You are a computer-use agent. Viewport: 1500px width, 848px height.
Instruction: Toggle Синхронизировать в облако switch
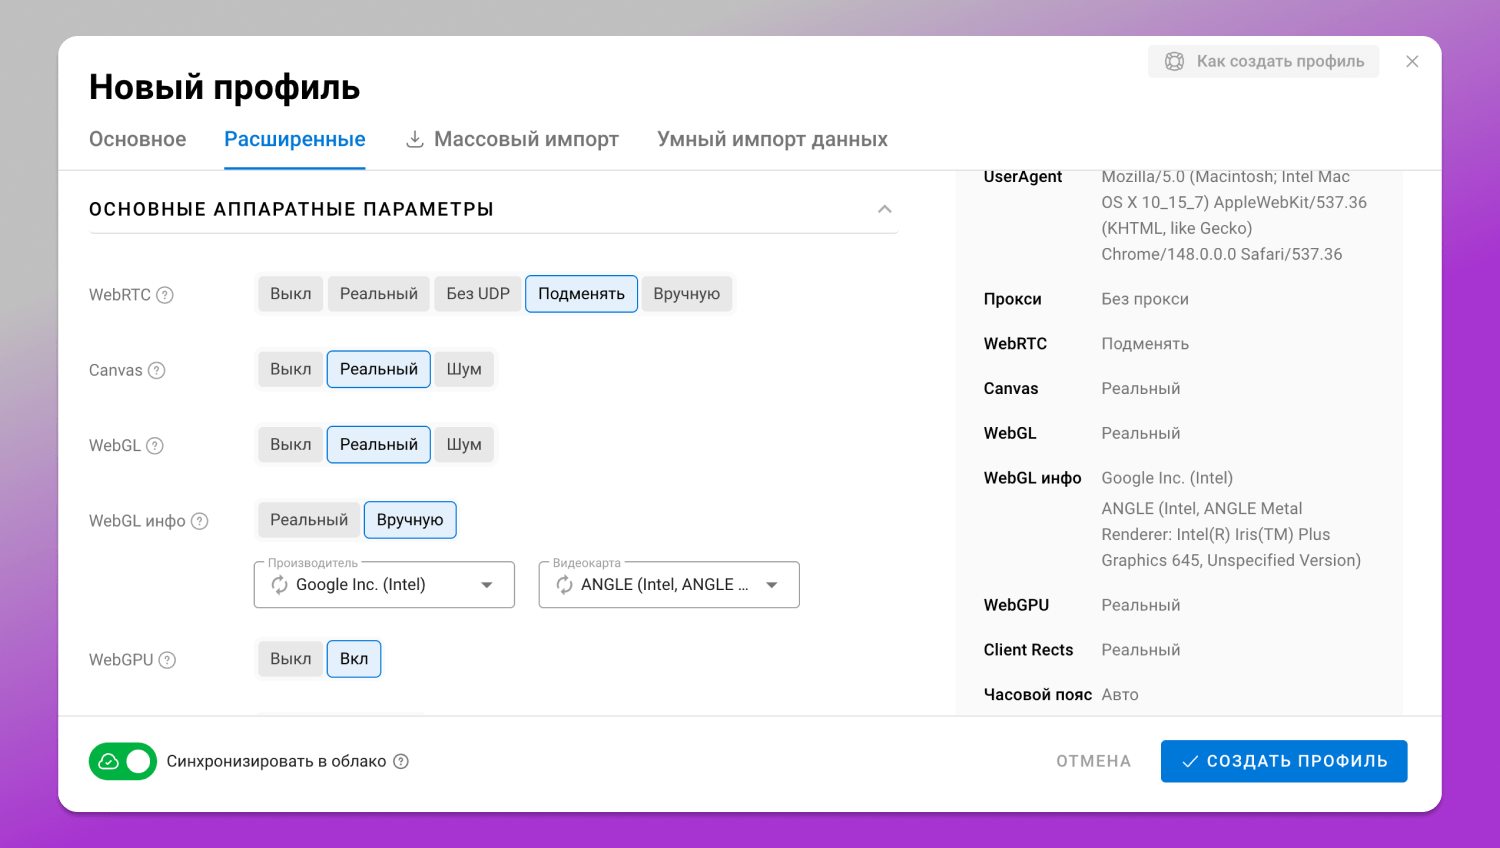[123, 761]
